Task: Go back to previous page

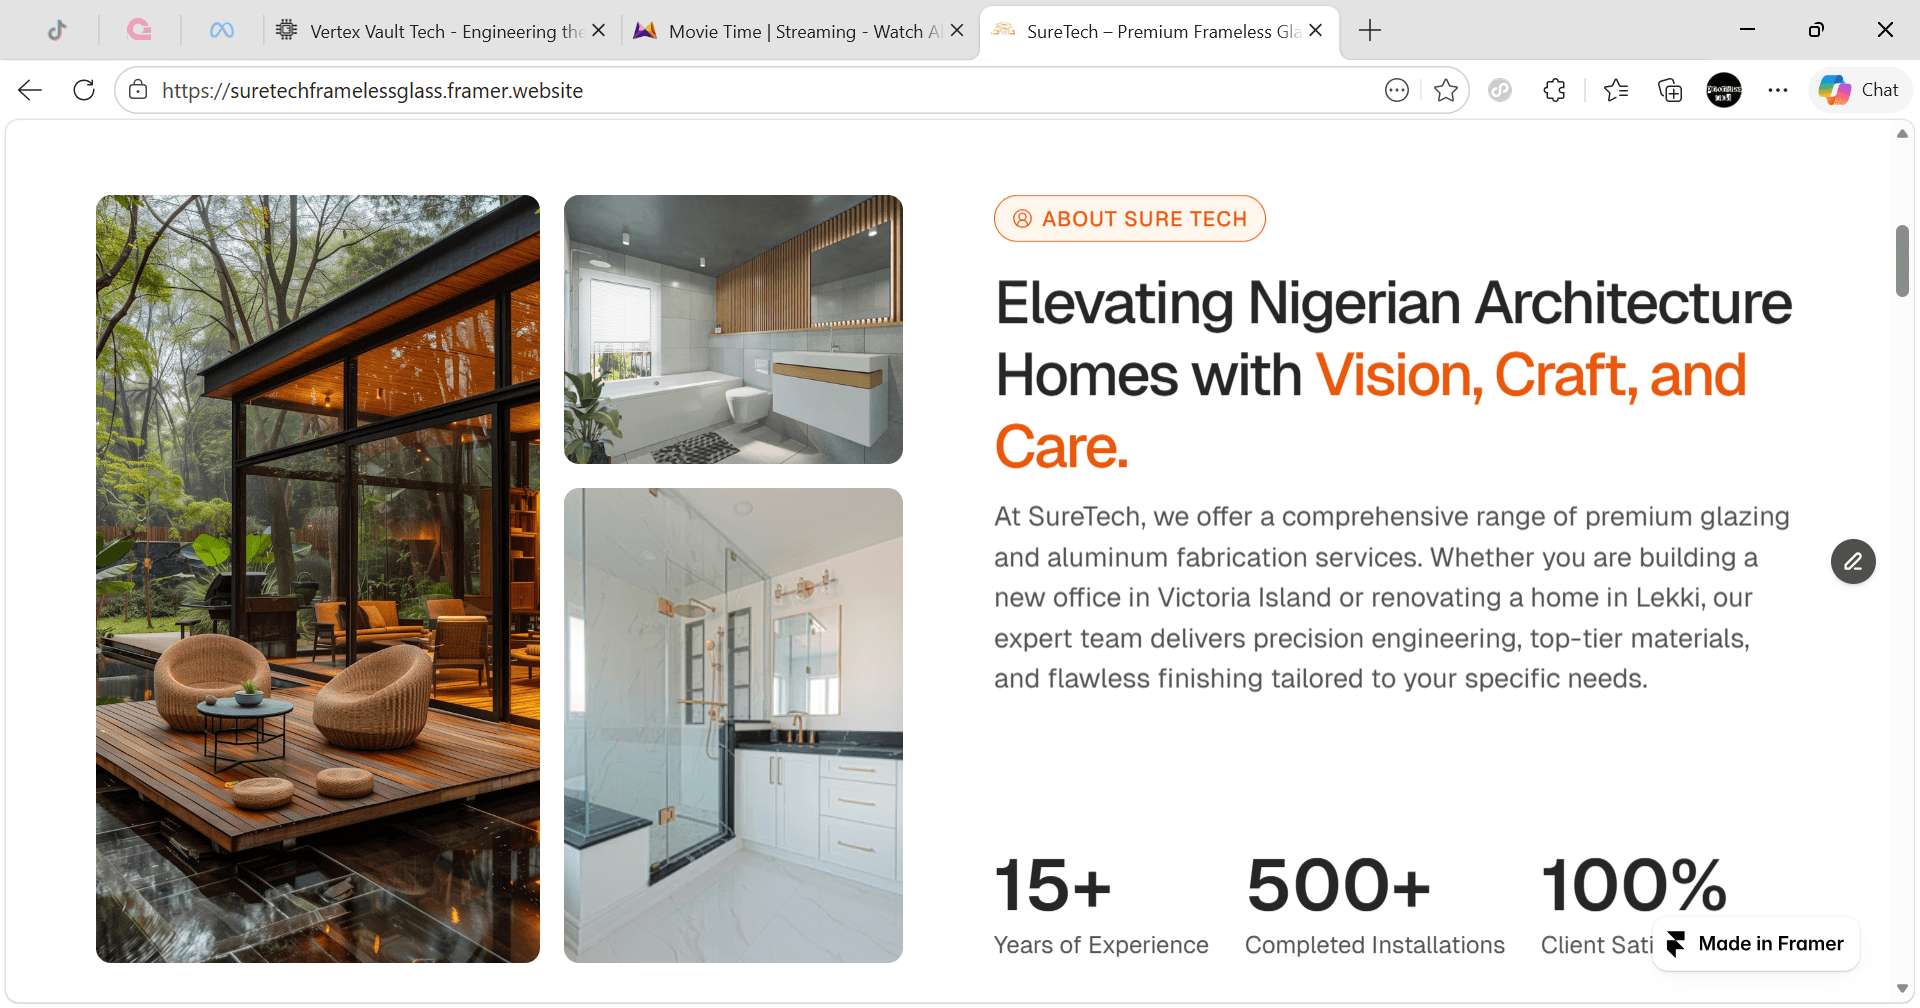Action: click(30, 90)
